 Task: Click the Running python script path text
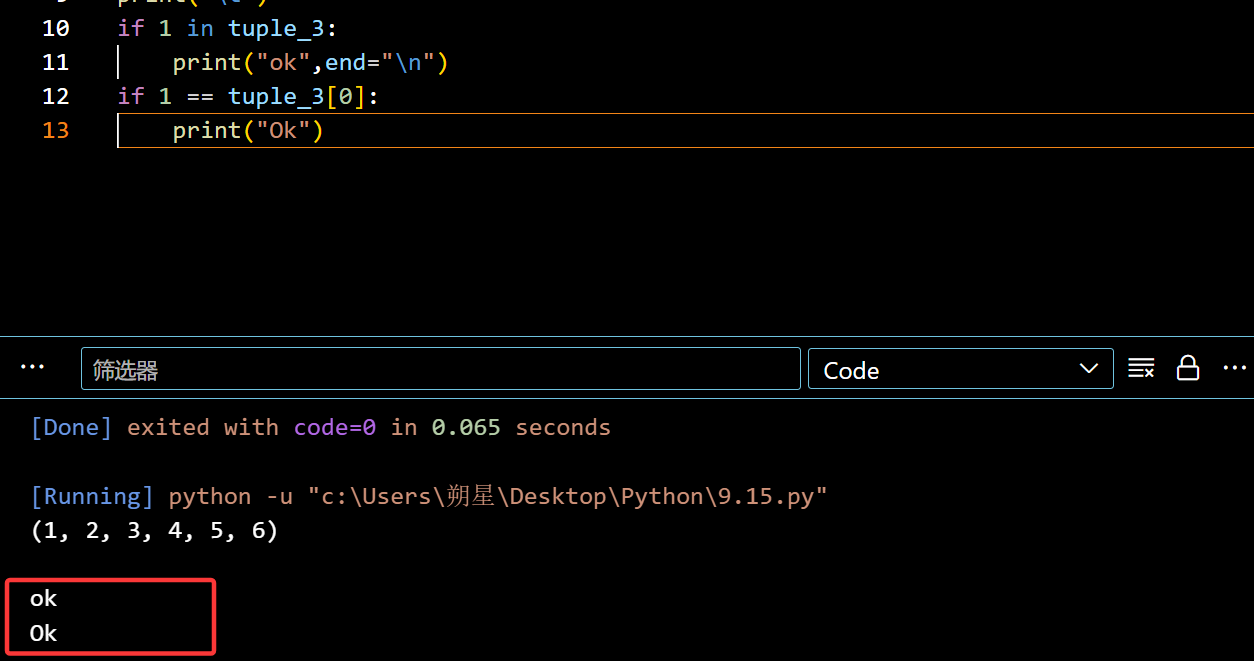428,496
